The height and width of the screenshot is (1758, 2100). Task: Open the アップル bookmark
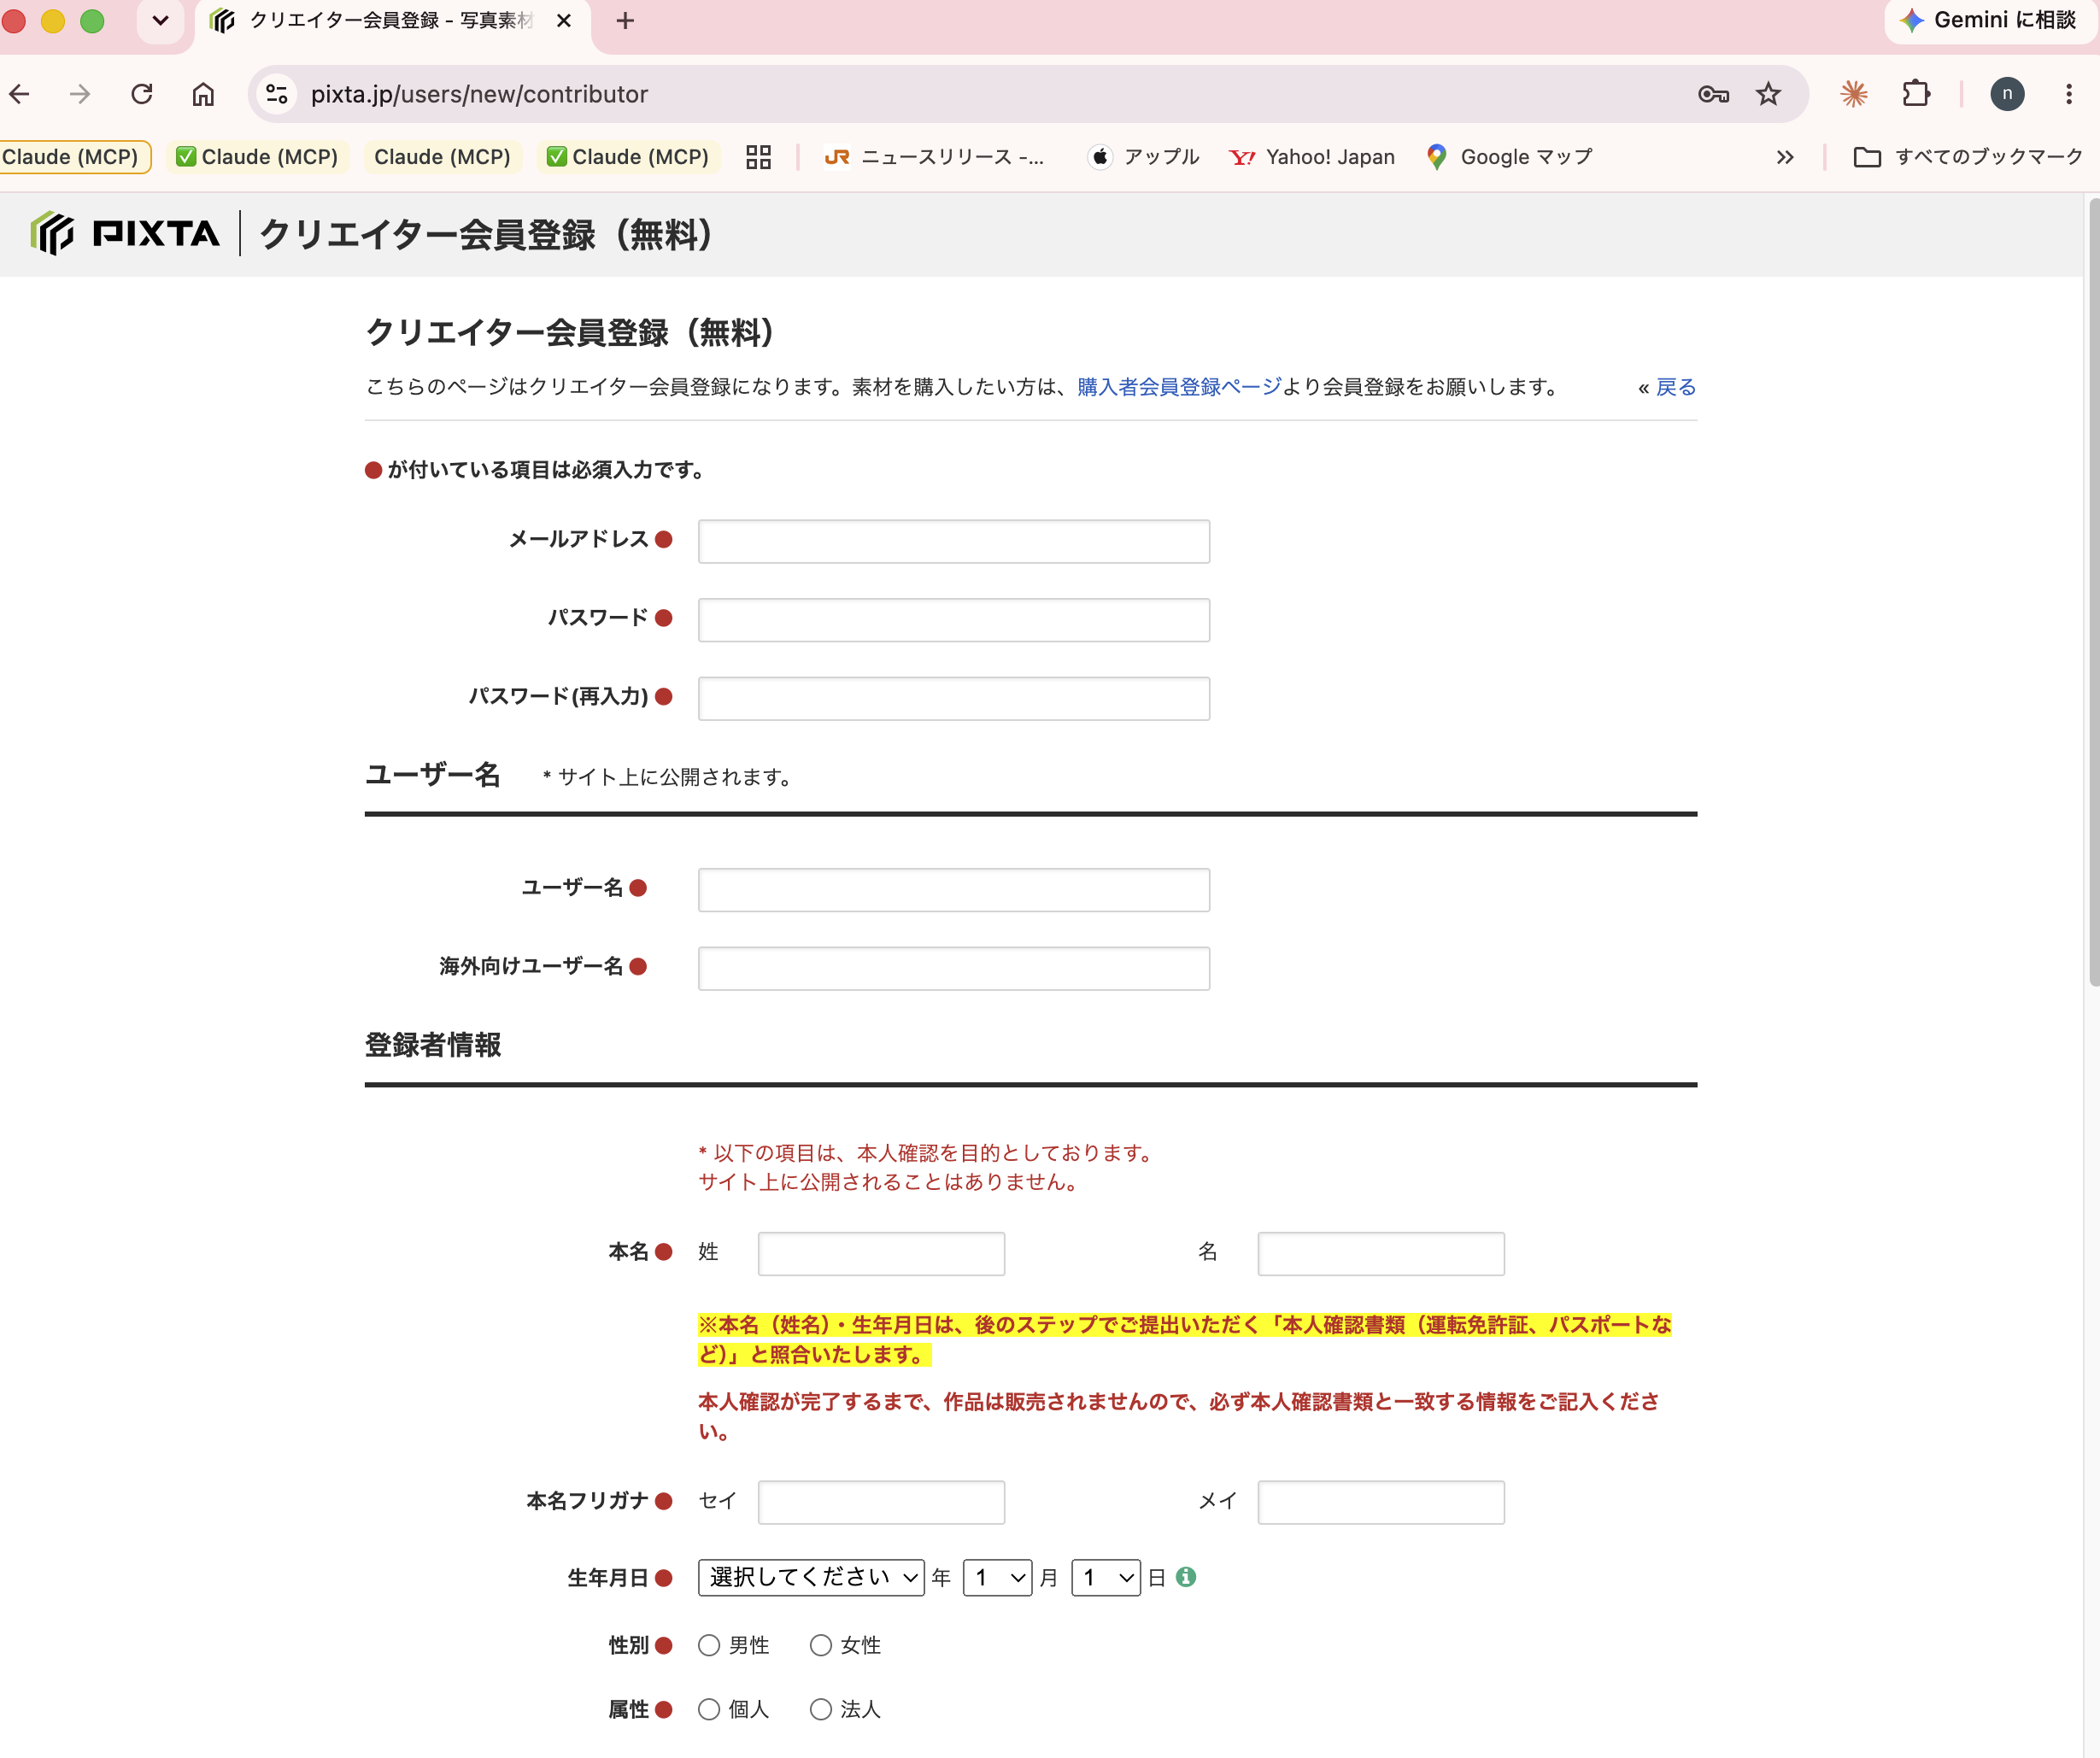pyautogui.click(x=1144, y=157)
